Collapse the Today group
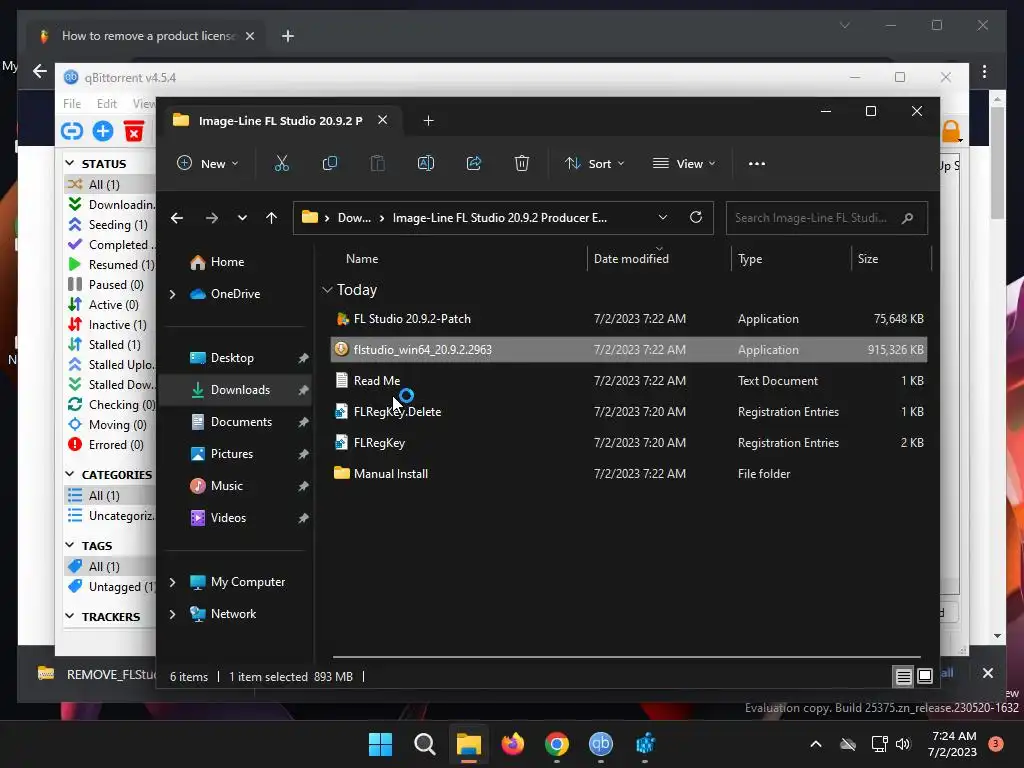This screenshot has width=1024, height=768. pos(327,290)
